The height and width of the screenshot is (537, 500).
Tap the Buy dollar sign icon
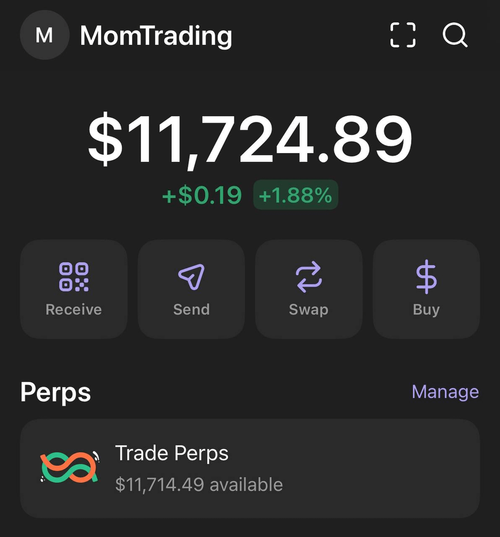tap(426, 277)
